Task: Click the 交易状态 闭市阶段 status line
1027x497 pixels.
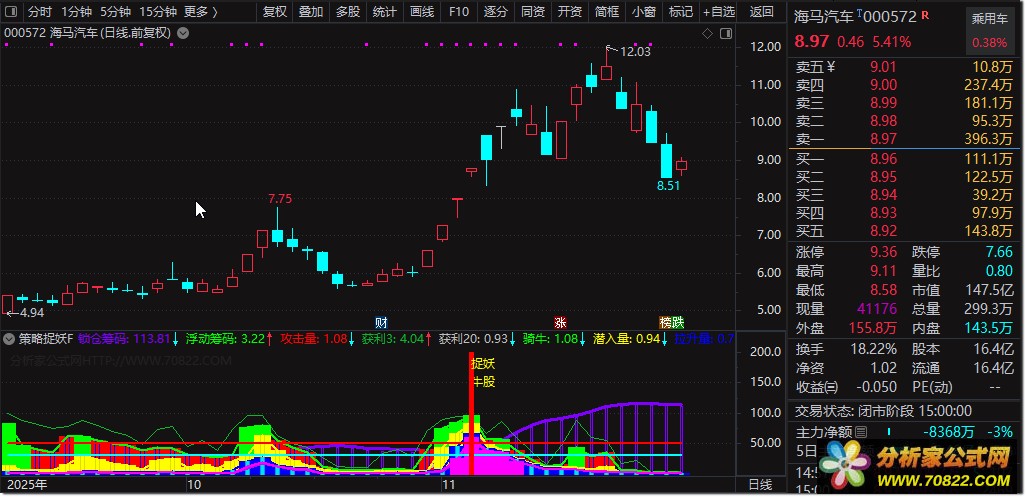Action: coord(884,411)
